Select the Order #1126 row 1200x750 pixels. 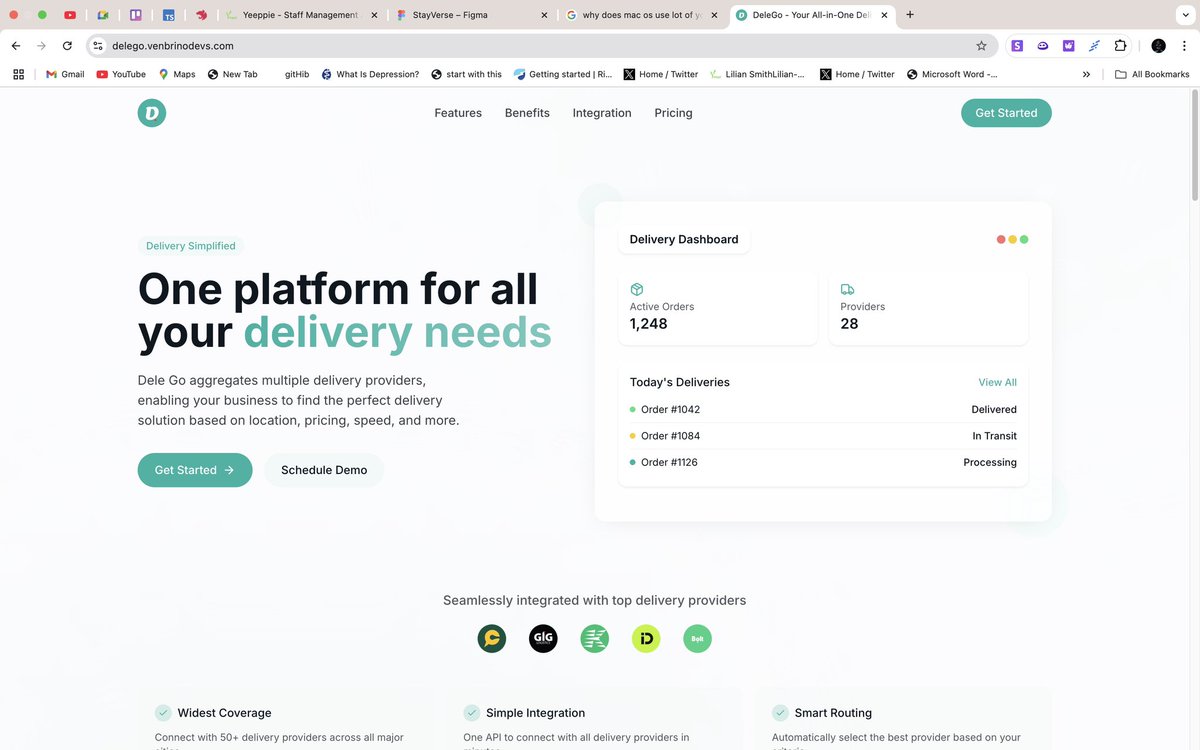pos(823,462)
